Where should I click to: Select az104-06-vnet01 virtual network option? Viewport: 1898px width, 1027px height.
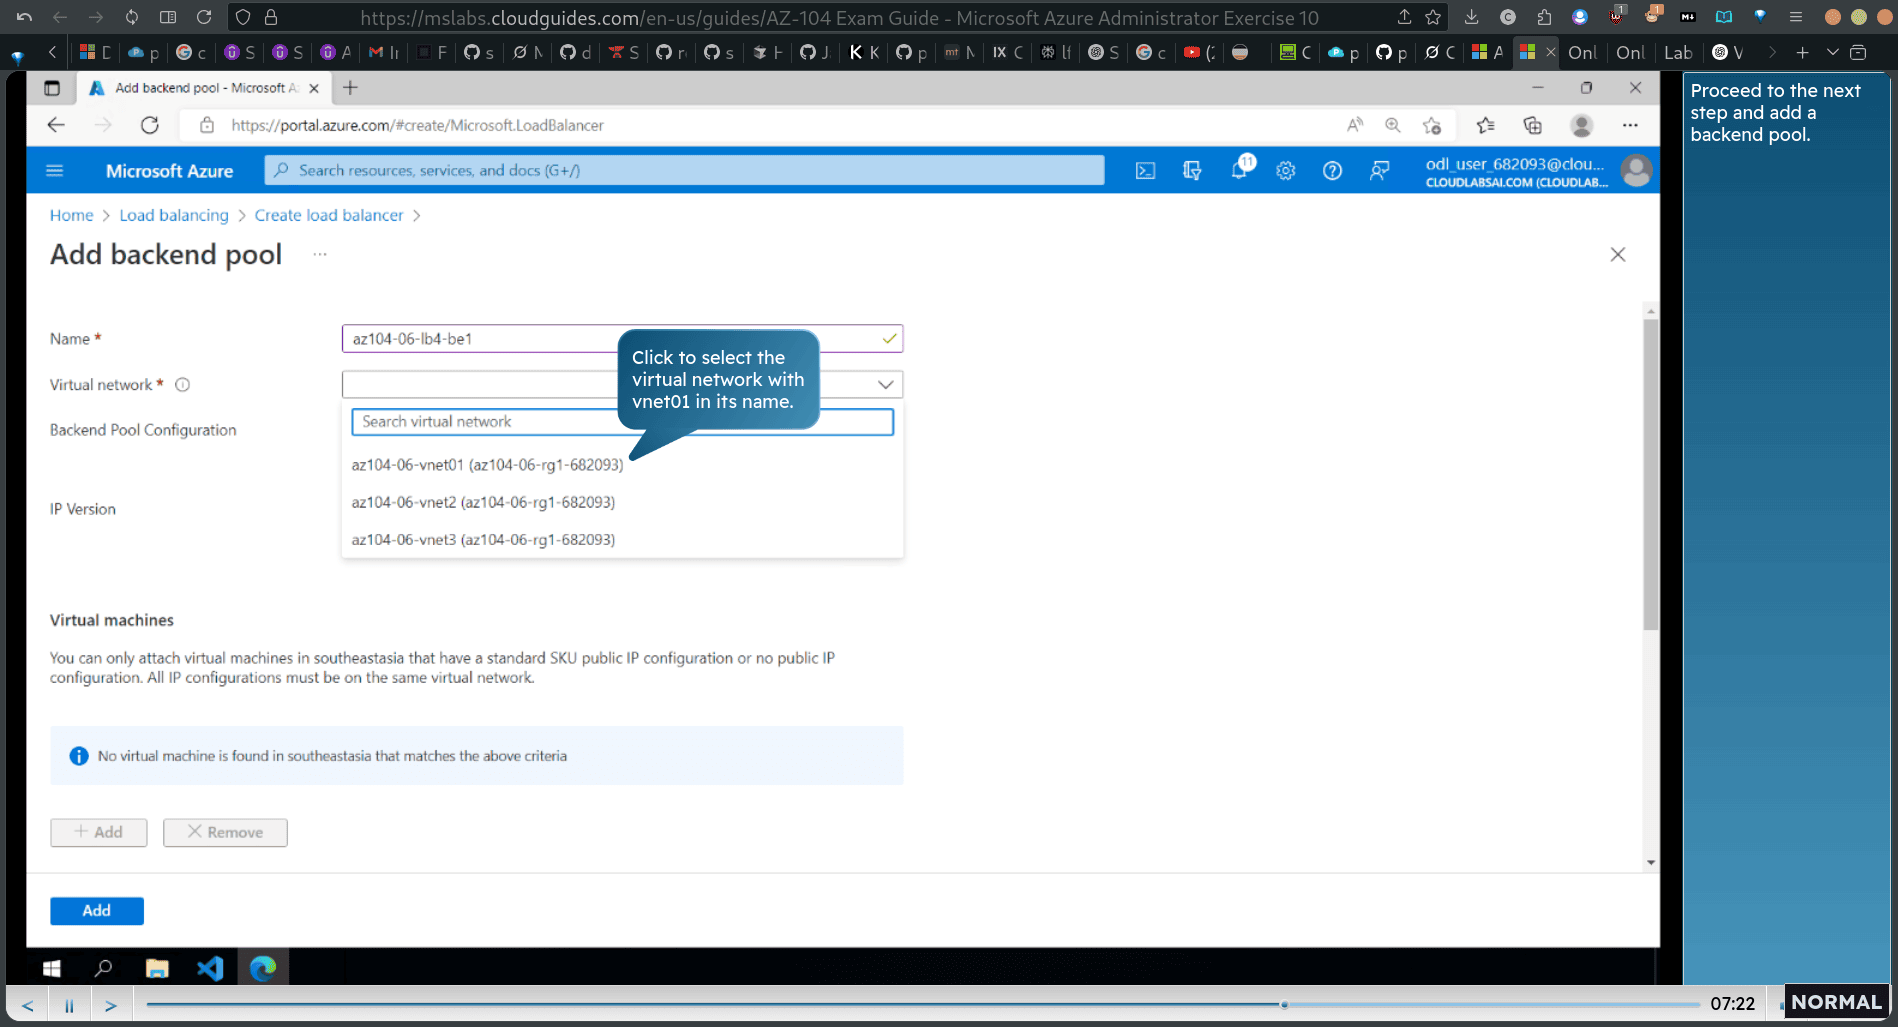[487, 465]
